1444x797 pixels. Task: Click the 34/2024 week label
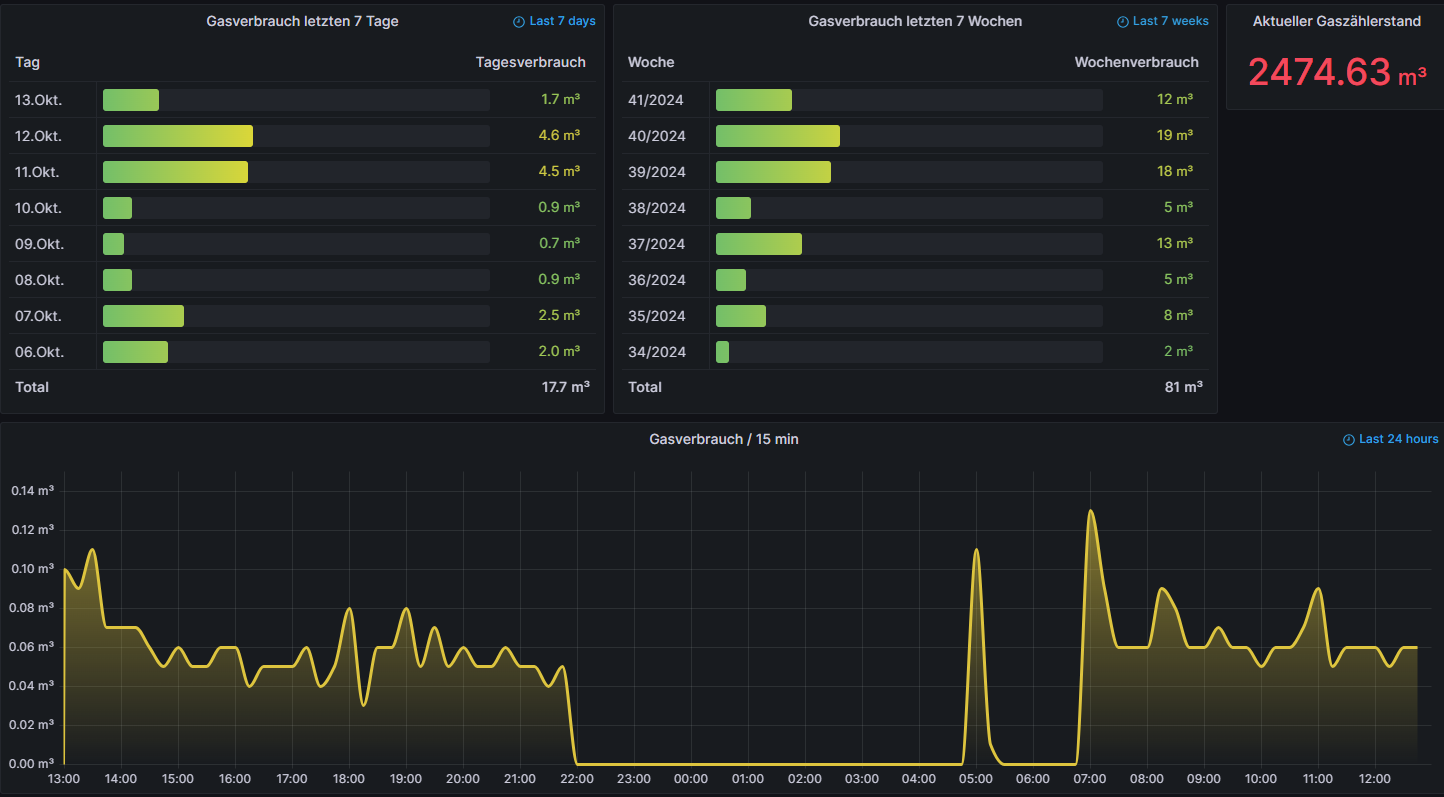pos(657,352)
